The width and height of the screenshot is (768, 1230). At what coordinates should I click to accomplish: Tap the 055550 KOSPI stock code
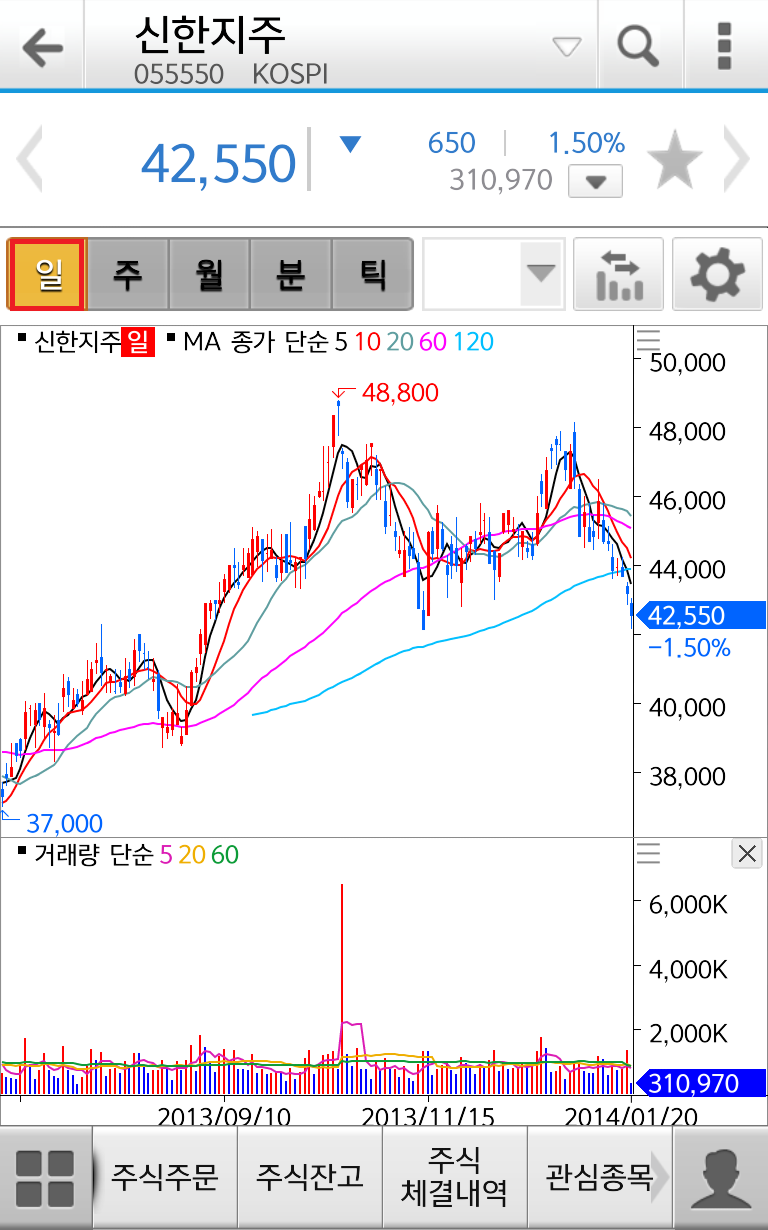pos(231,75)
